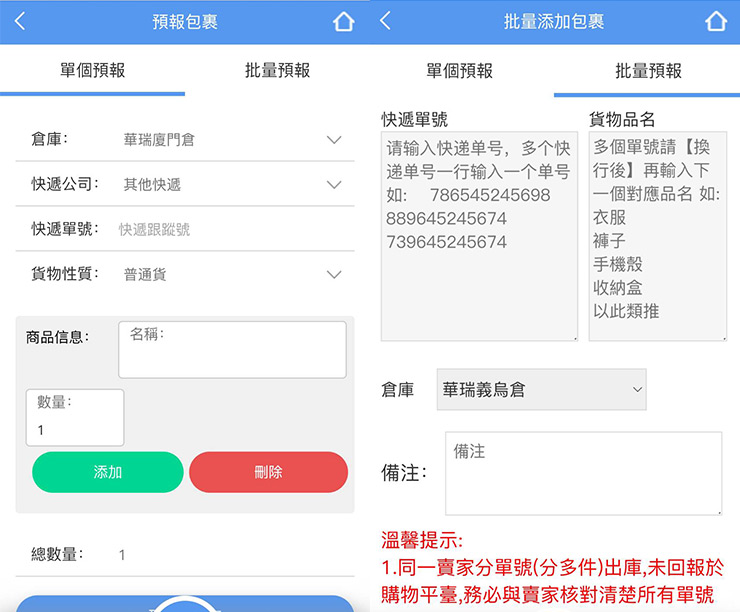
Task: Focus the 數量 quantity field
Action: (x=75, y=418)
